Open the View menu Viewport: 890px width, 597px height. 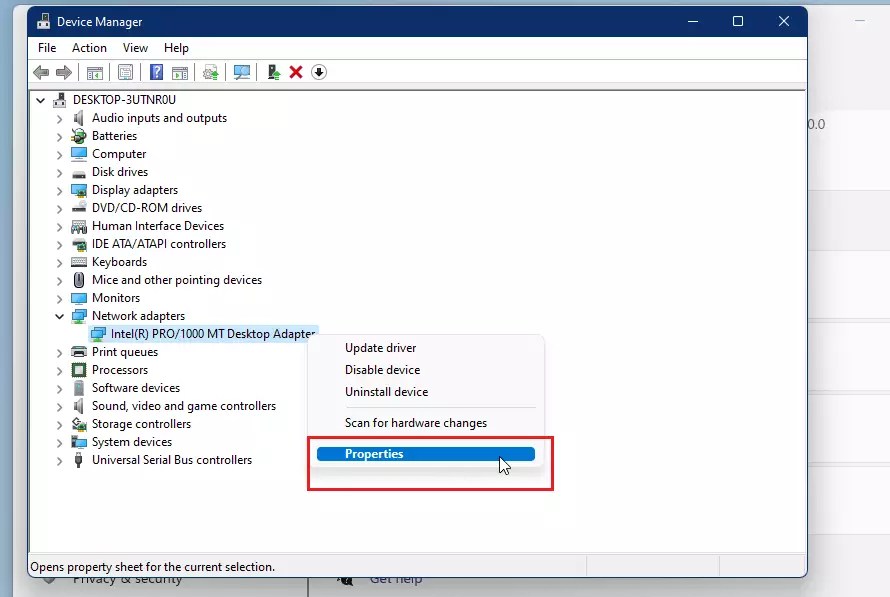point(135,47)
